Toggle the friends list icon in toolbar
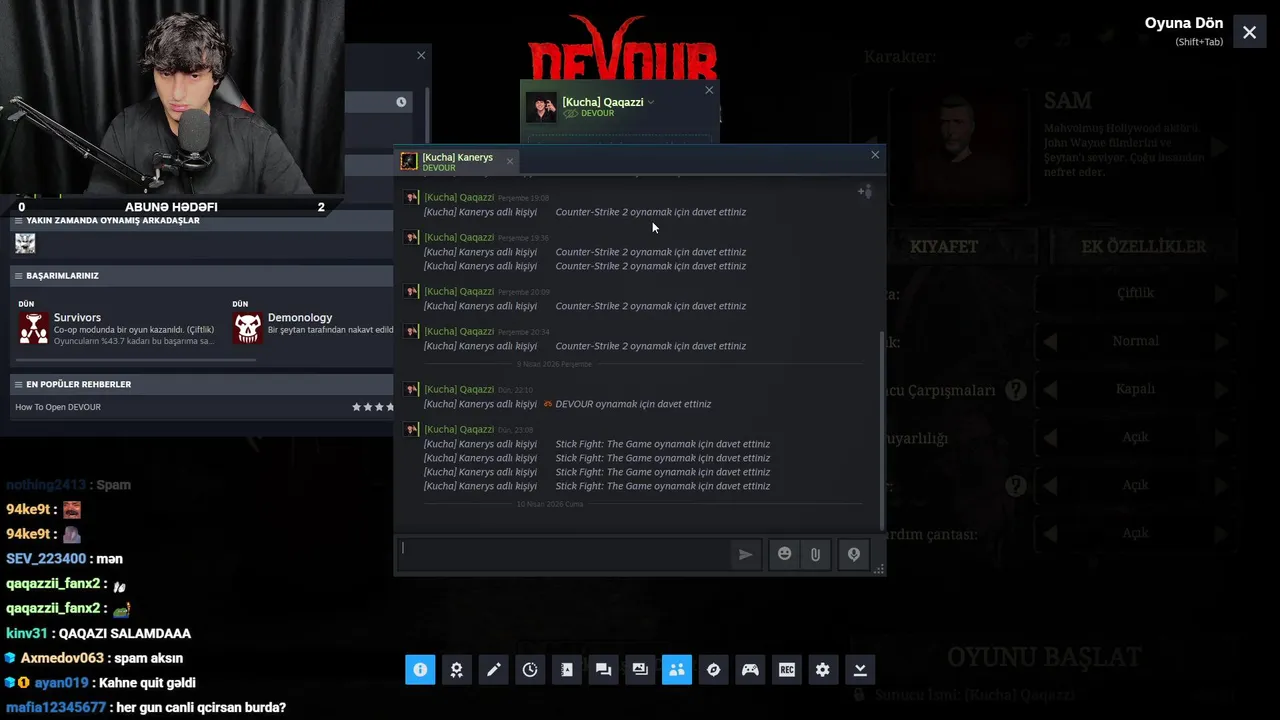1280x720 pixels. (x=677, y=670)
